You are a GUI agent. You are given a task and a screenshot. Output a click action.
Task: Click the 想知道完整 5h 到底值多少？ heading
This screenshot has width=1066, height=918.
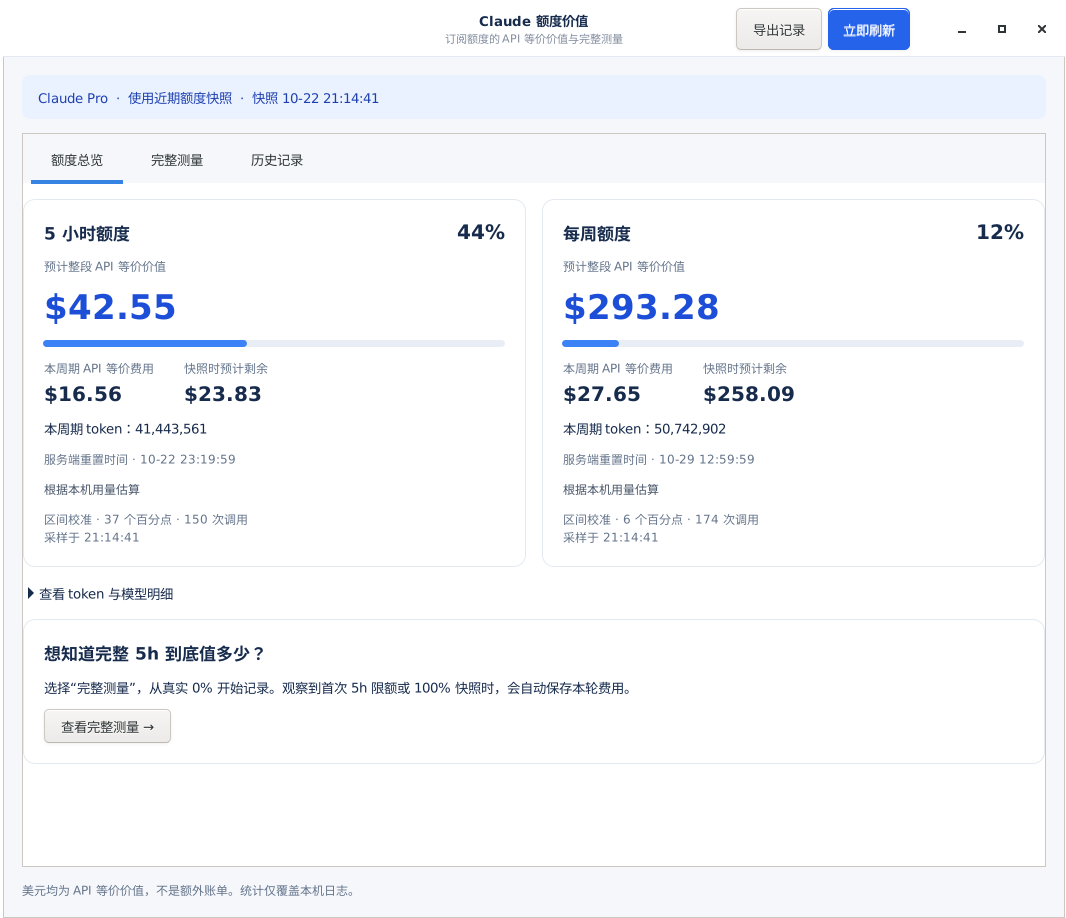pyautogui.click(x=154, y=653)
